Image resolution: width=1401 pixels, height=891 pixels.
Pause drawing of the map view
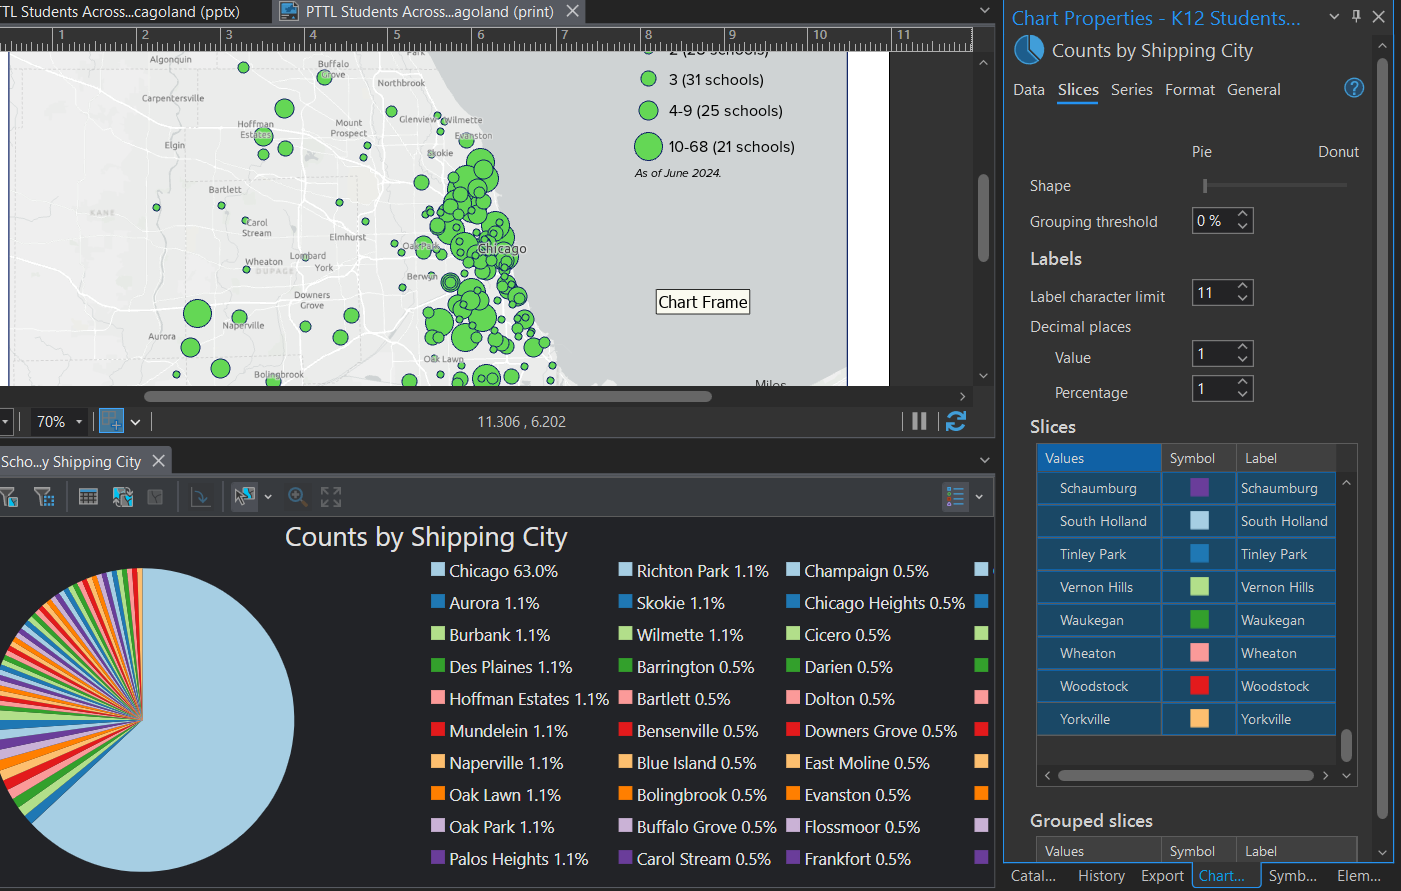point(918,421)
